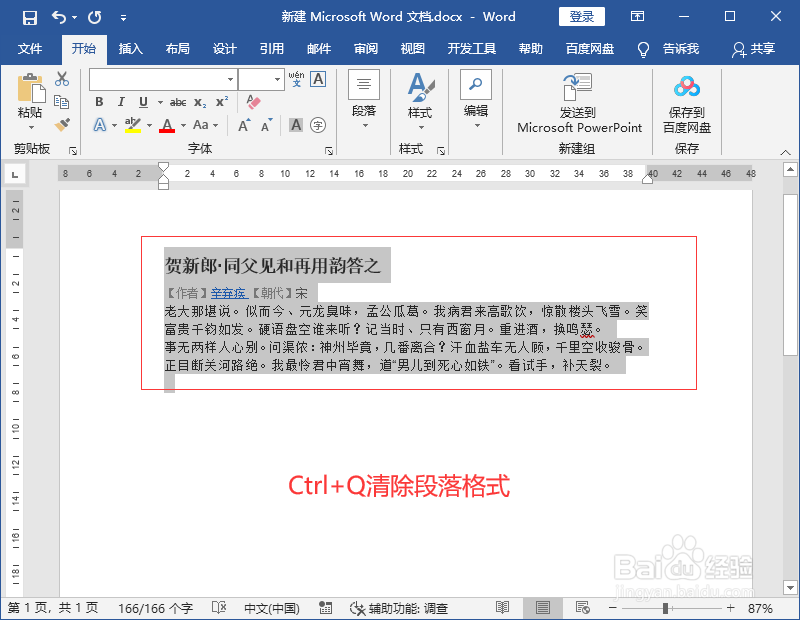The width and height of the screenshot is (800, 620).
Task: Apply text effects (outlined A) icon
Action: click(100, 125)
